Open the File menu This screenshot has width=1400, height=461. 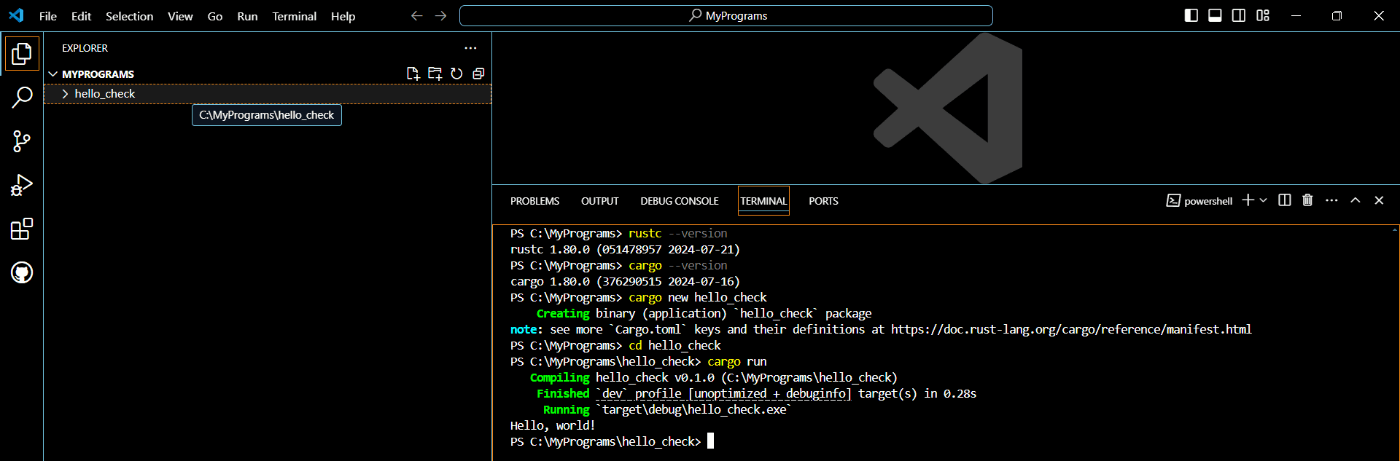click(48, 16)
